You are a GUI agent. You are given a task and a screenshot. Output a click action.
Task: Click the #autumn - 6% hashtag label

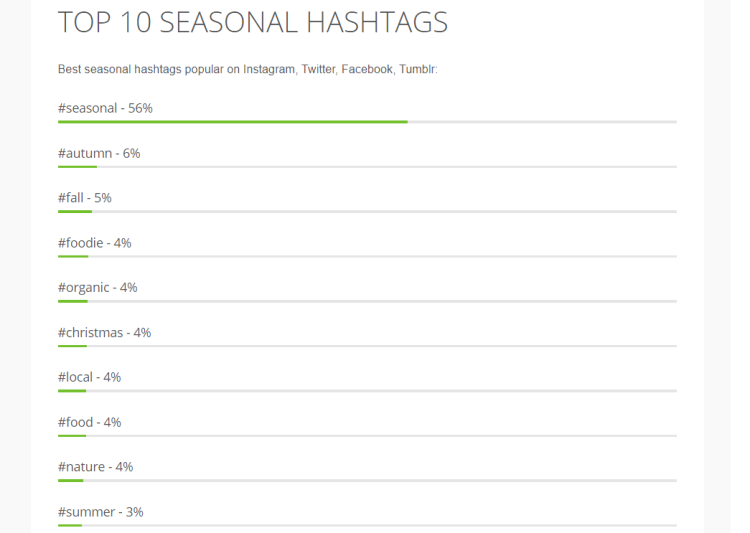point(99,153)
